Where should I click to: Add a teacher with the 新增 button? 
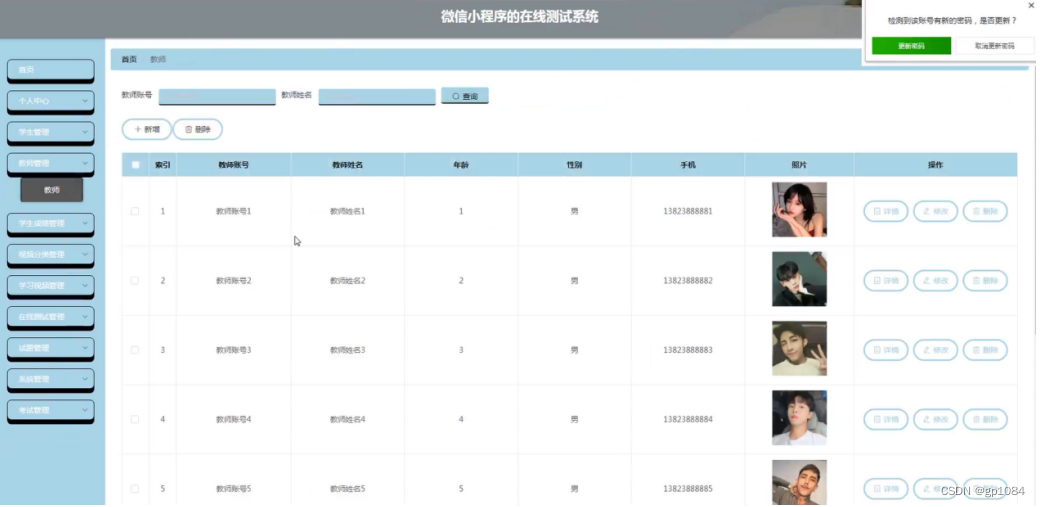[147, 129]
